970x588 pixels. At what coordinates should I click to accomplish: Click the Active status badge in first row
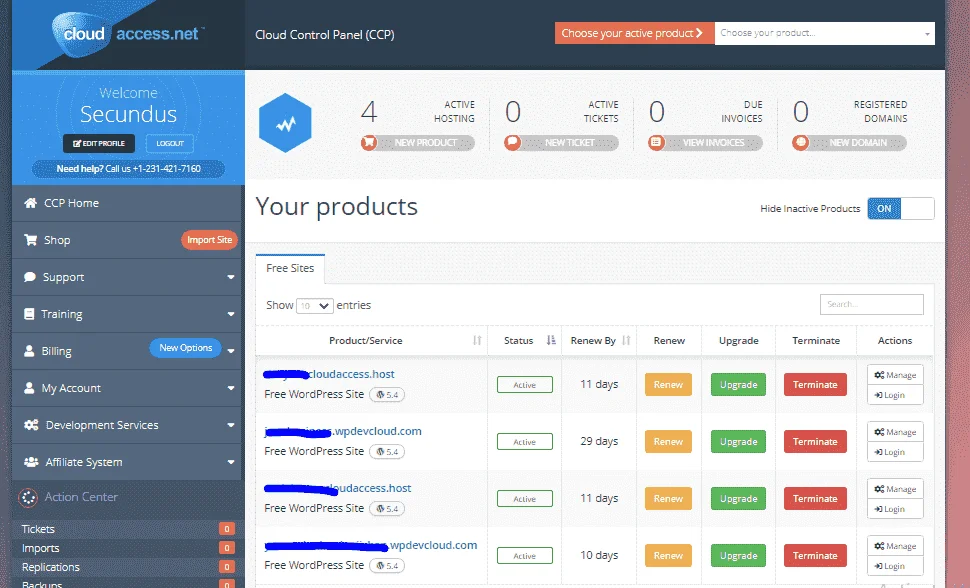tap(525, 385)
